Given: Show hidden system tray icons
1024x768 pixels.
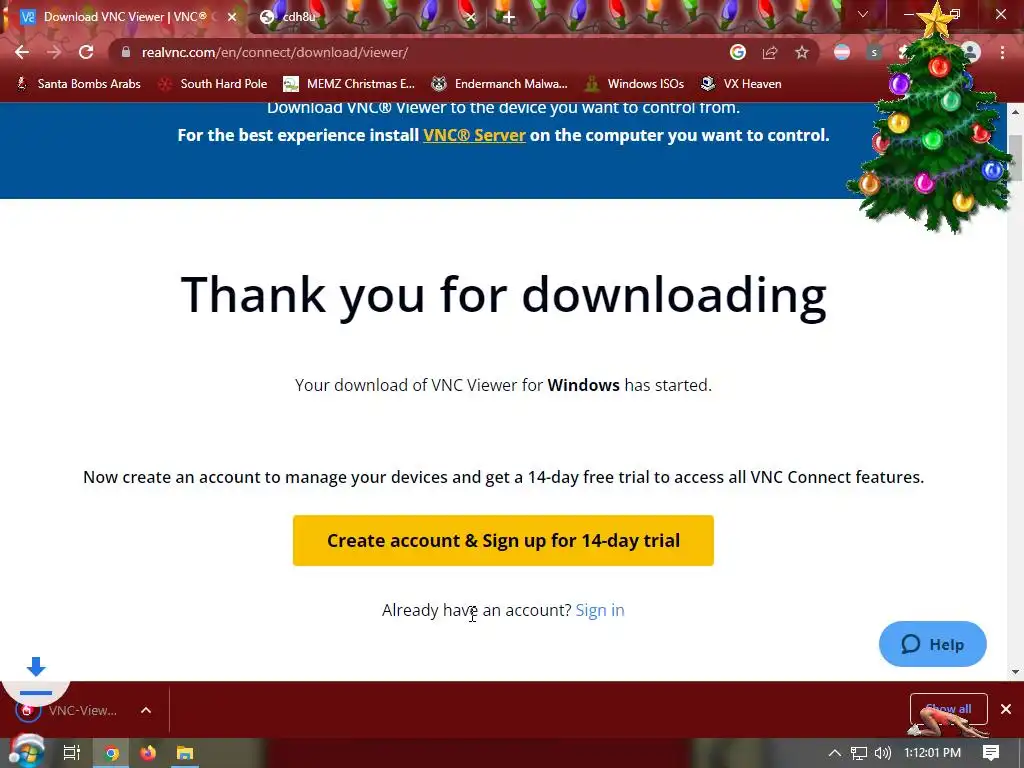Looking at the screenshot, I should (x=835, y=753).
